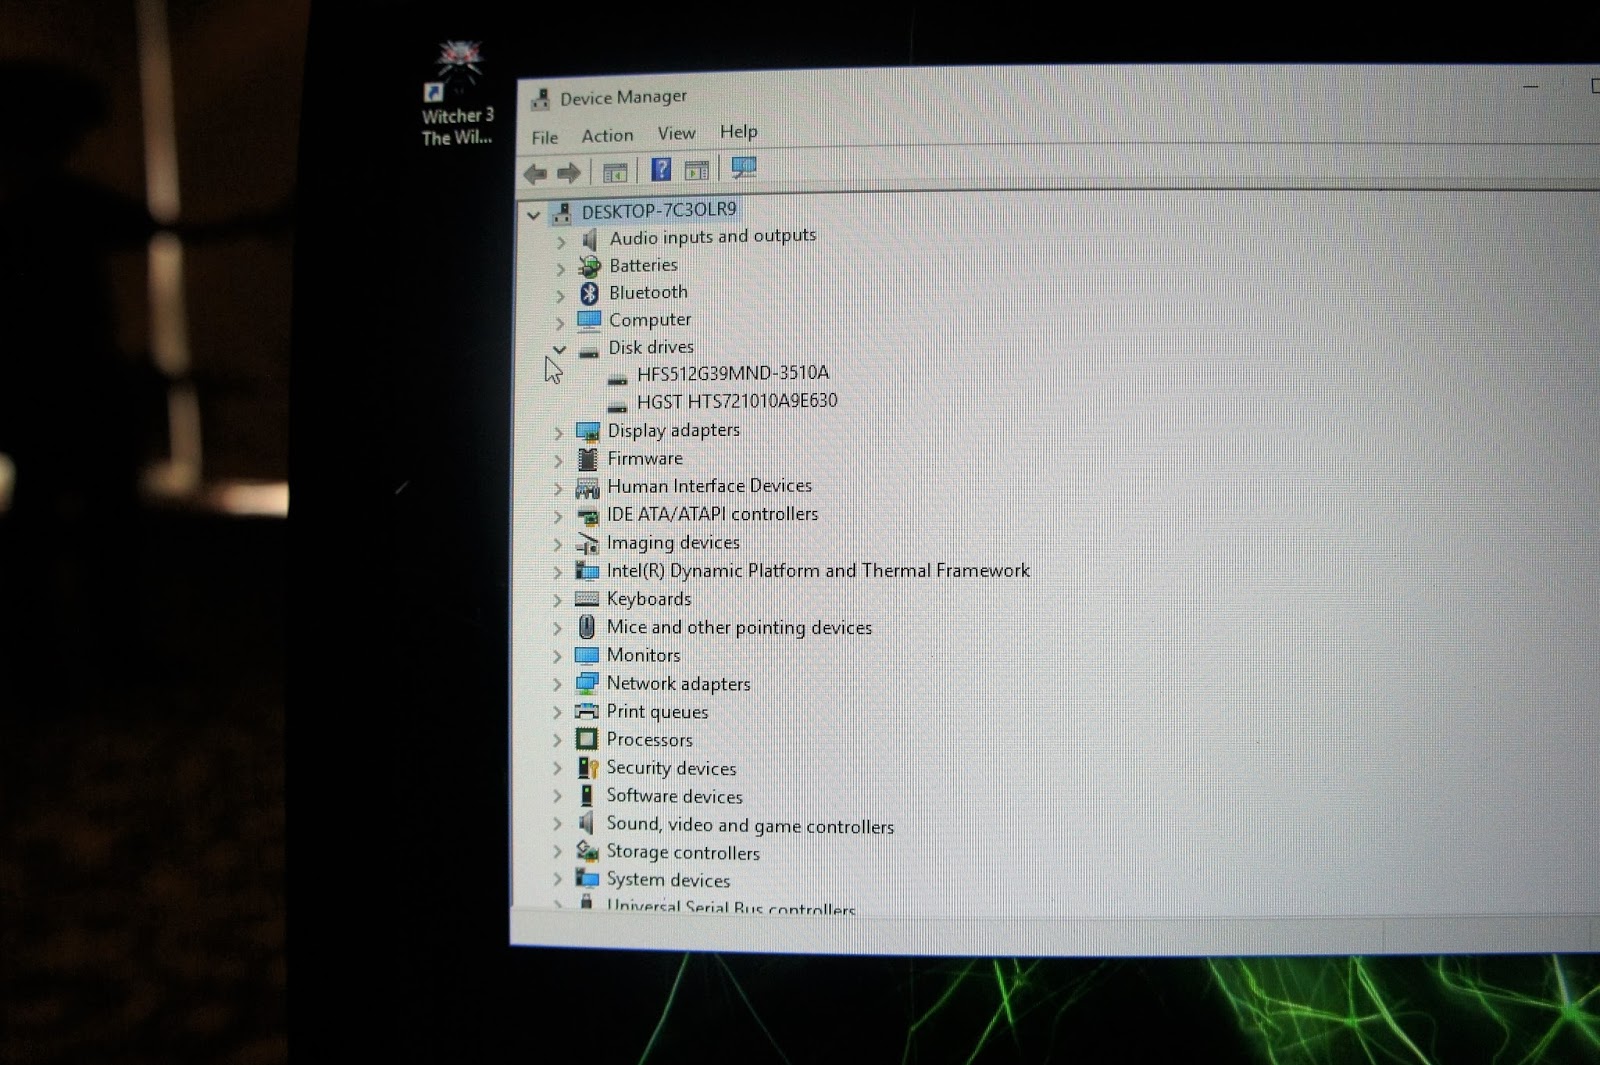
Task: Expand the Batteries category
Action: [560, 268]
